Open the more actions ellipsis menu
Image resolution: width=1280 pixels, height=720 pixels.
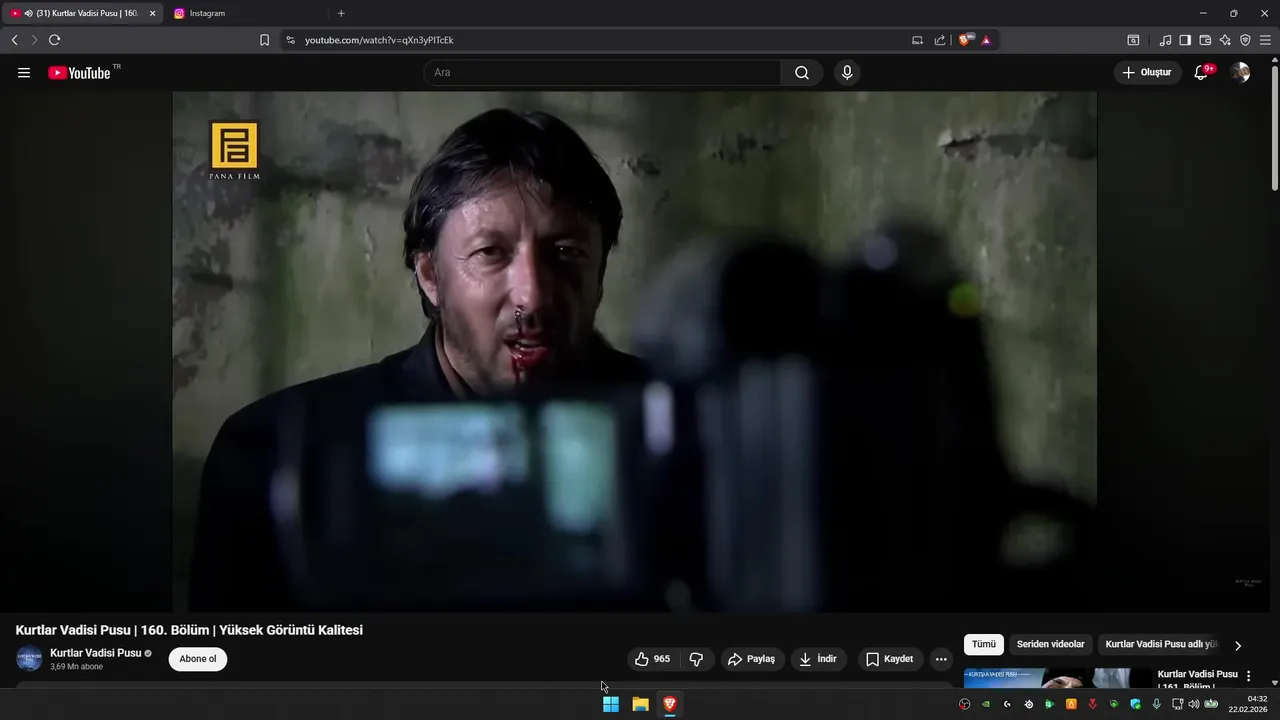(x=941, y=659)
